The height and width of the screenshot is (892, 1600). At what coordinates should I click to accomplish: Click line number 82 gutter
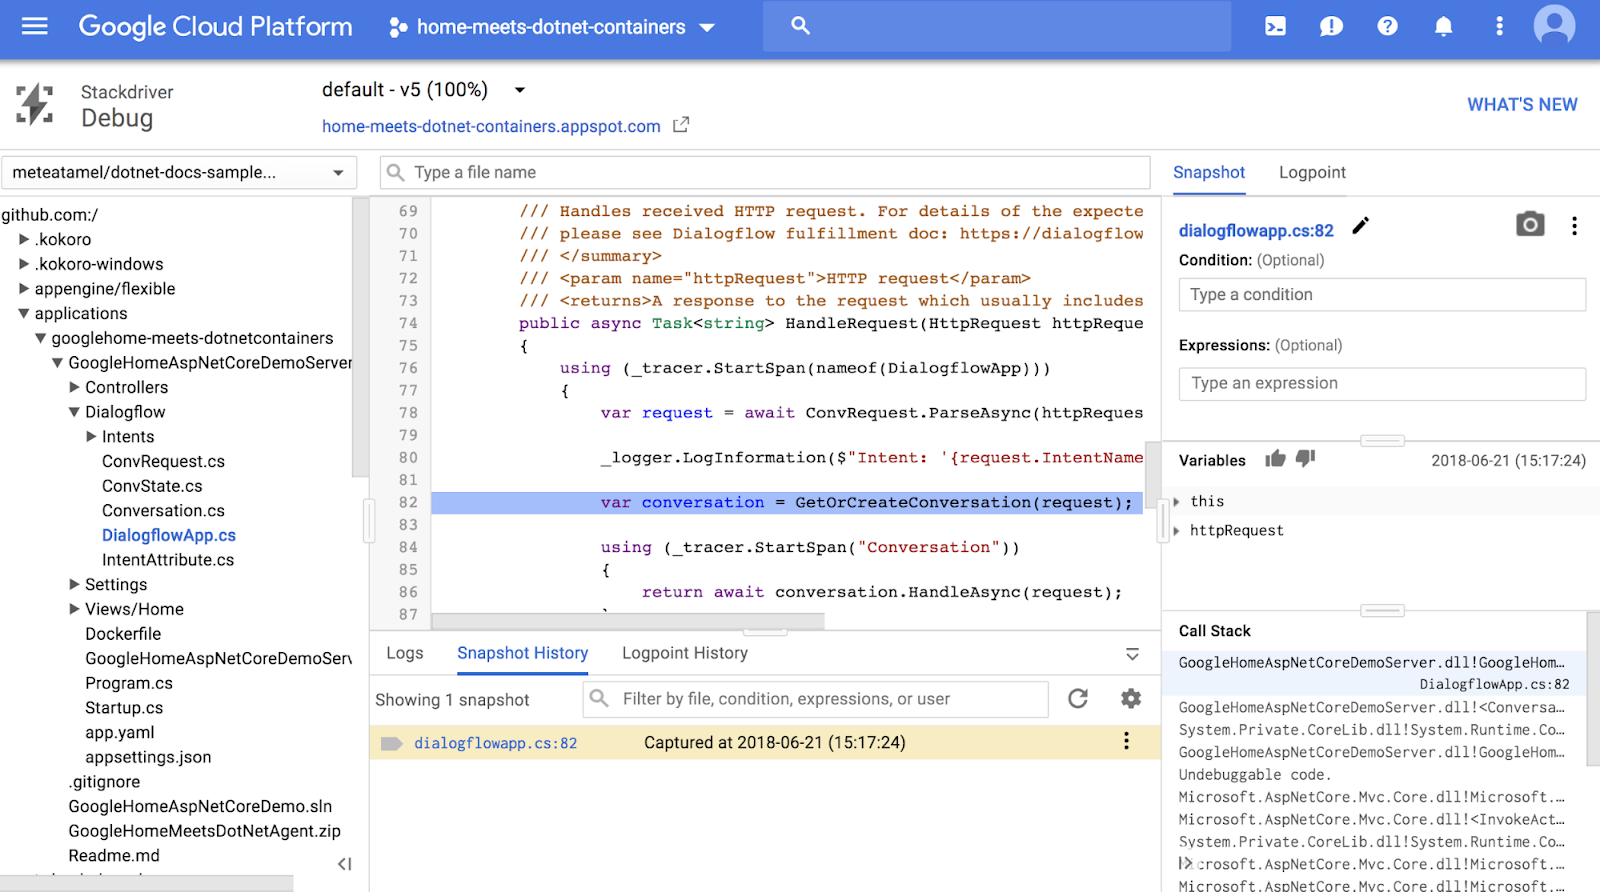[408, 502]
